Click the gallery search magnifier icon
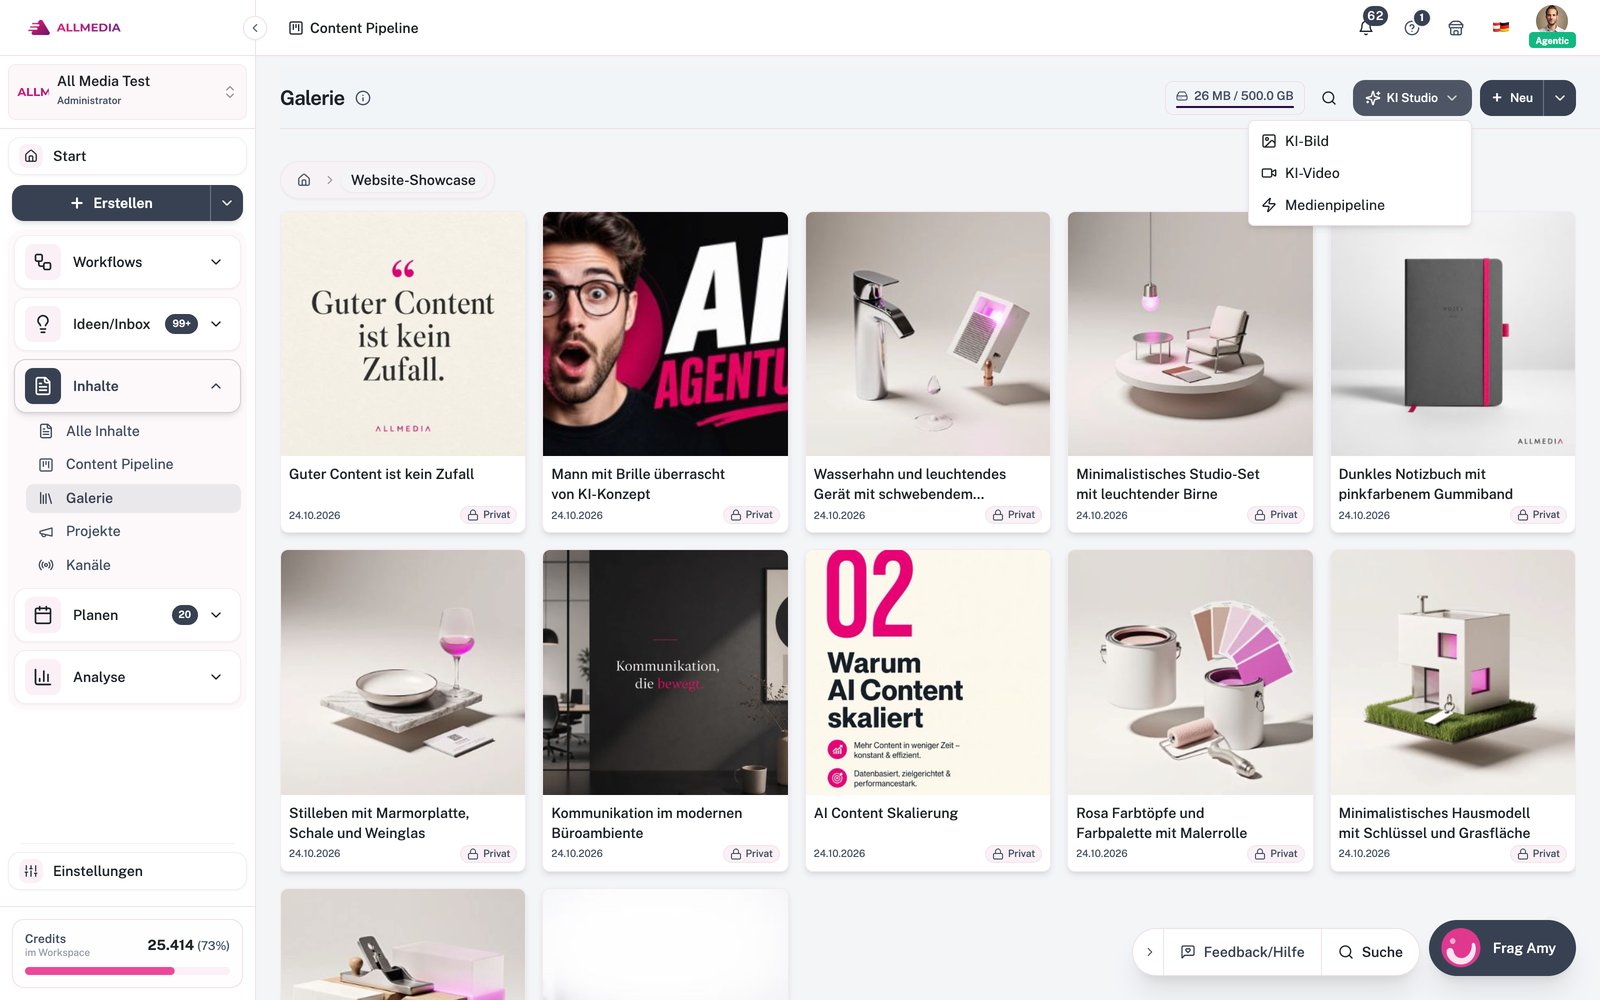 1329,98
